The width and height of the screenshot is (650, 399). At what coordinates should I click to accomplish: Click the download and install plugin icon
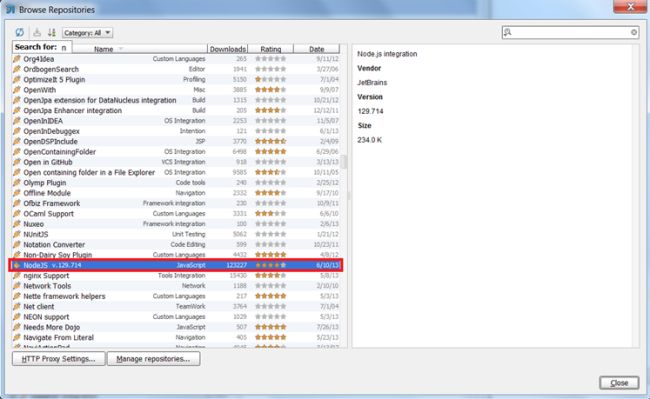click(x=37, y=32)
